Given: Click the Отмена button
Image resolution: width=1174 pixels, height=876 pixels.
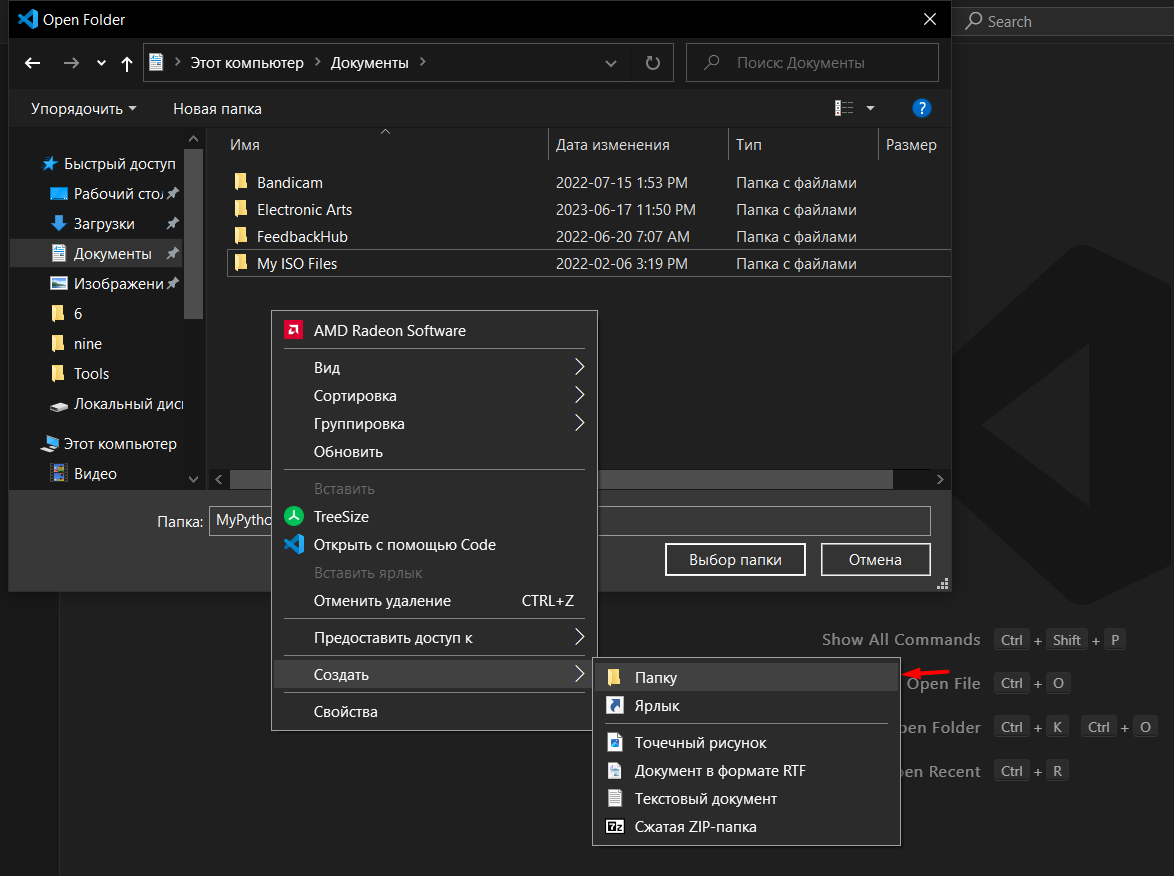Looking at the screenshot, I should click(x=875, y=560).
